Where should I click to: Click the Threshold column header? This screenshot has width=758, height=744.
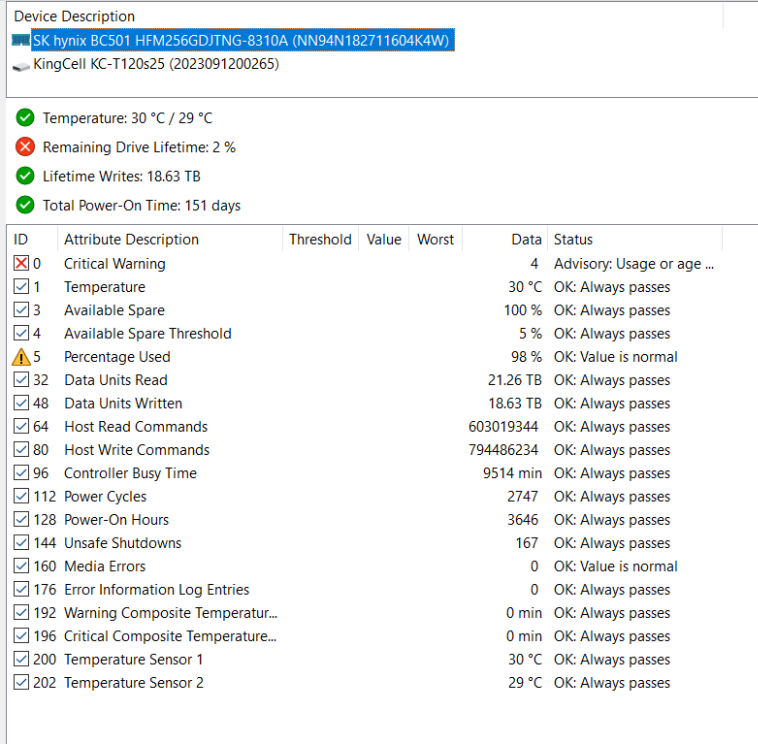click(321, 239)
